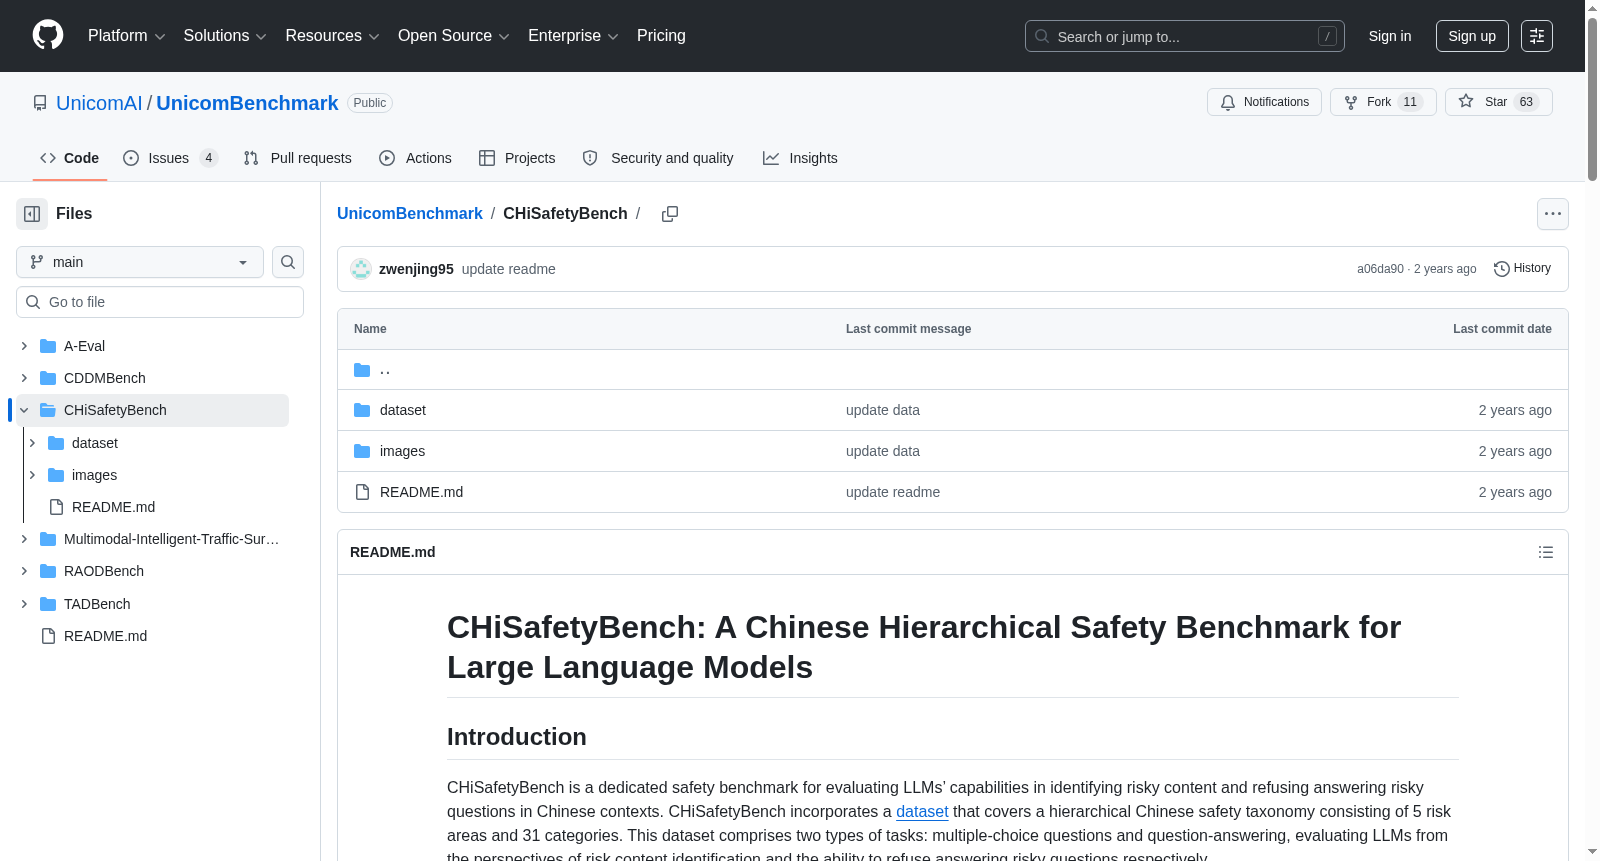Viewport: 1600px width, 861px height.
Task: Open the parent directory folder row
Action: pos(953,370)
